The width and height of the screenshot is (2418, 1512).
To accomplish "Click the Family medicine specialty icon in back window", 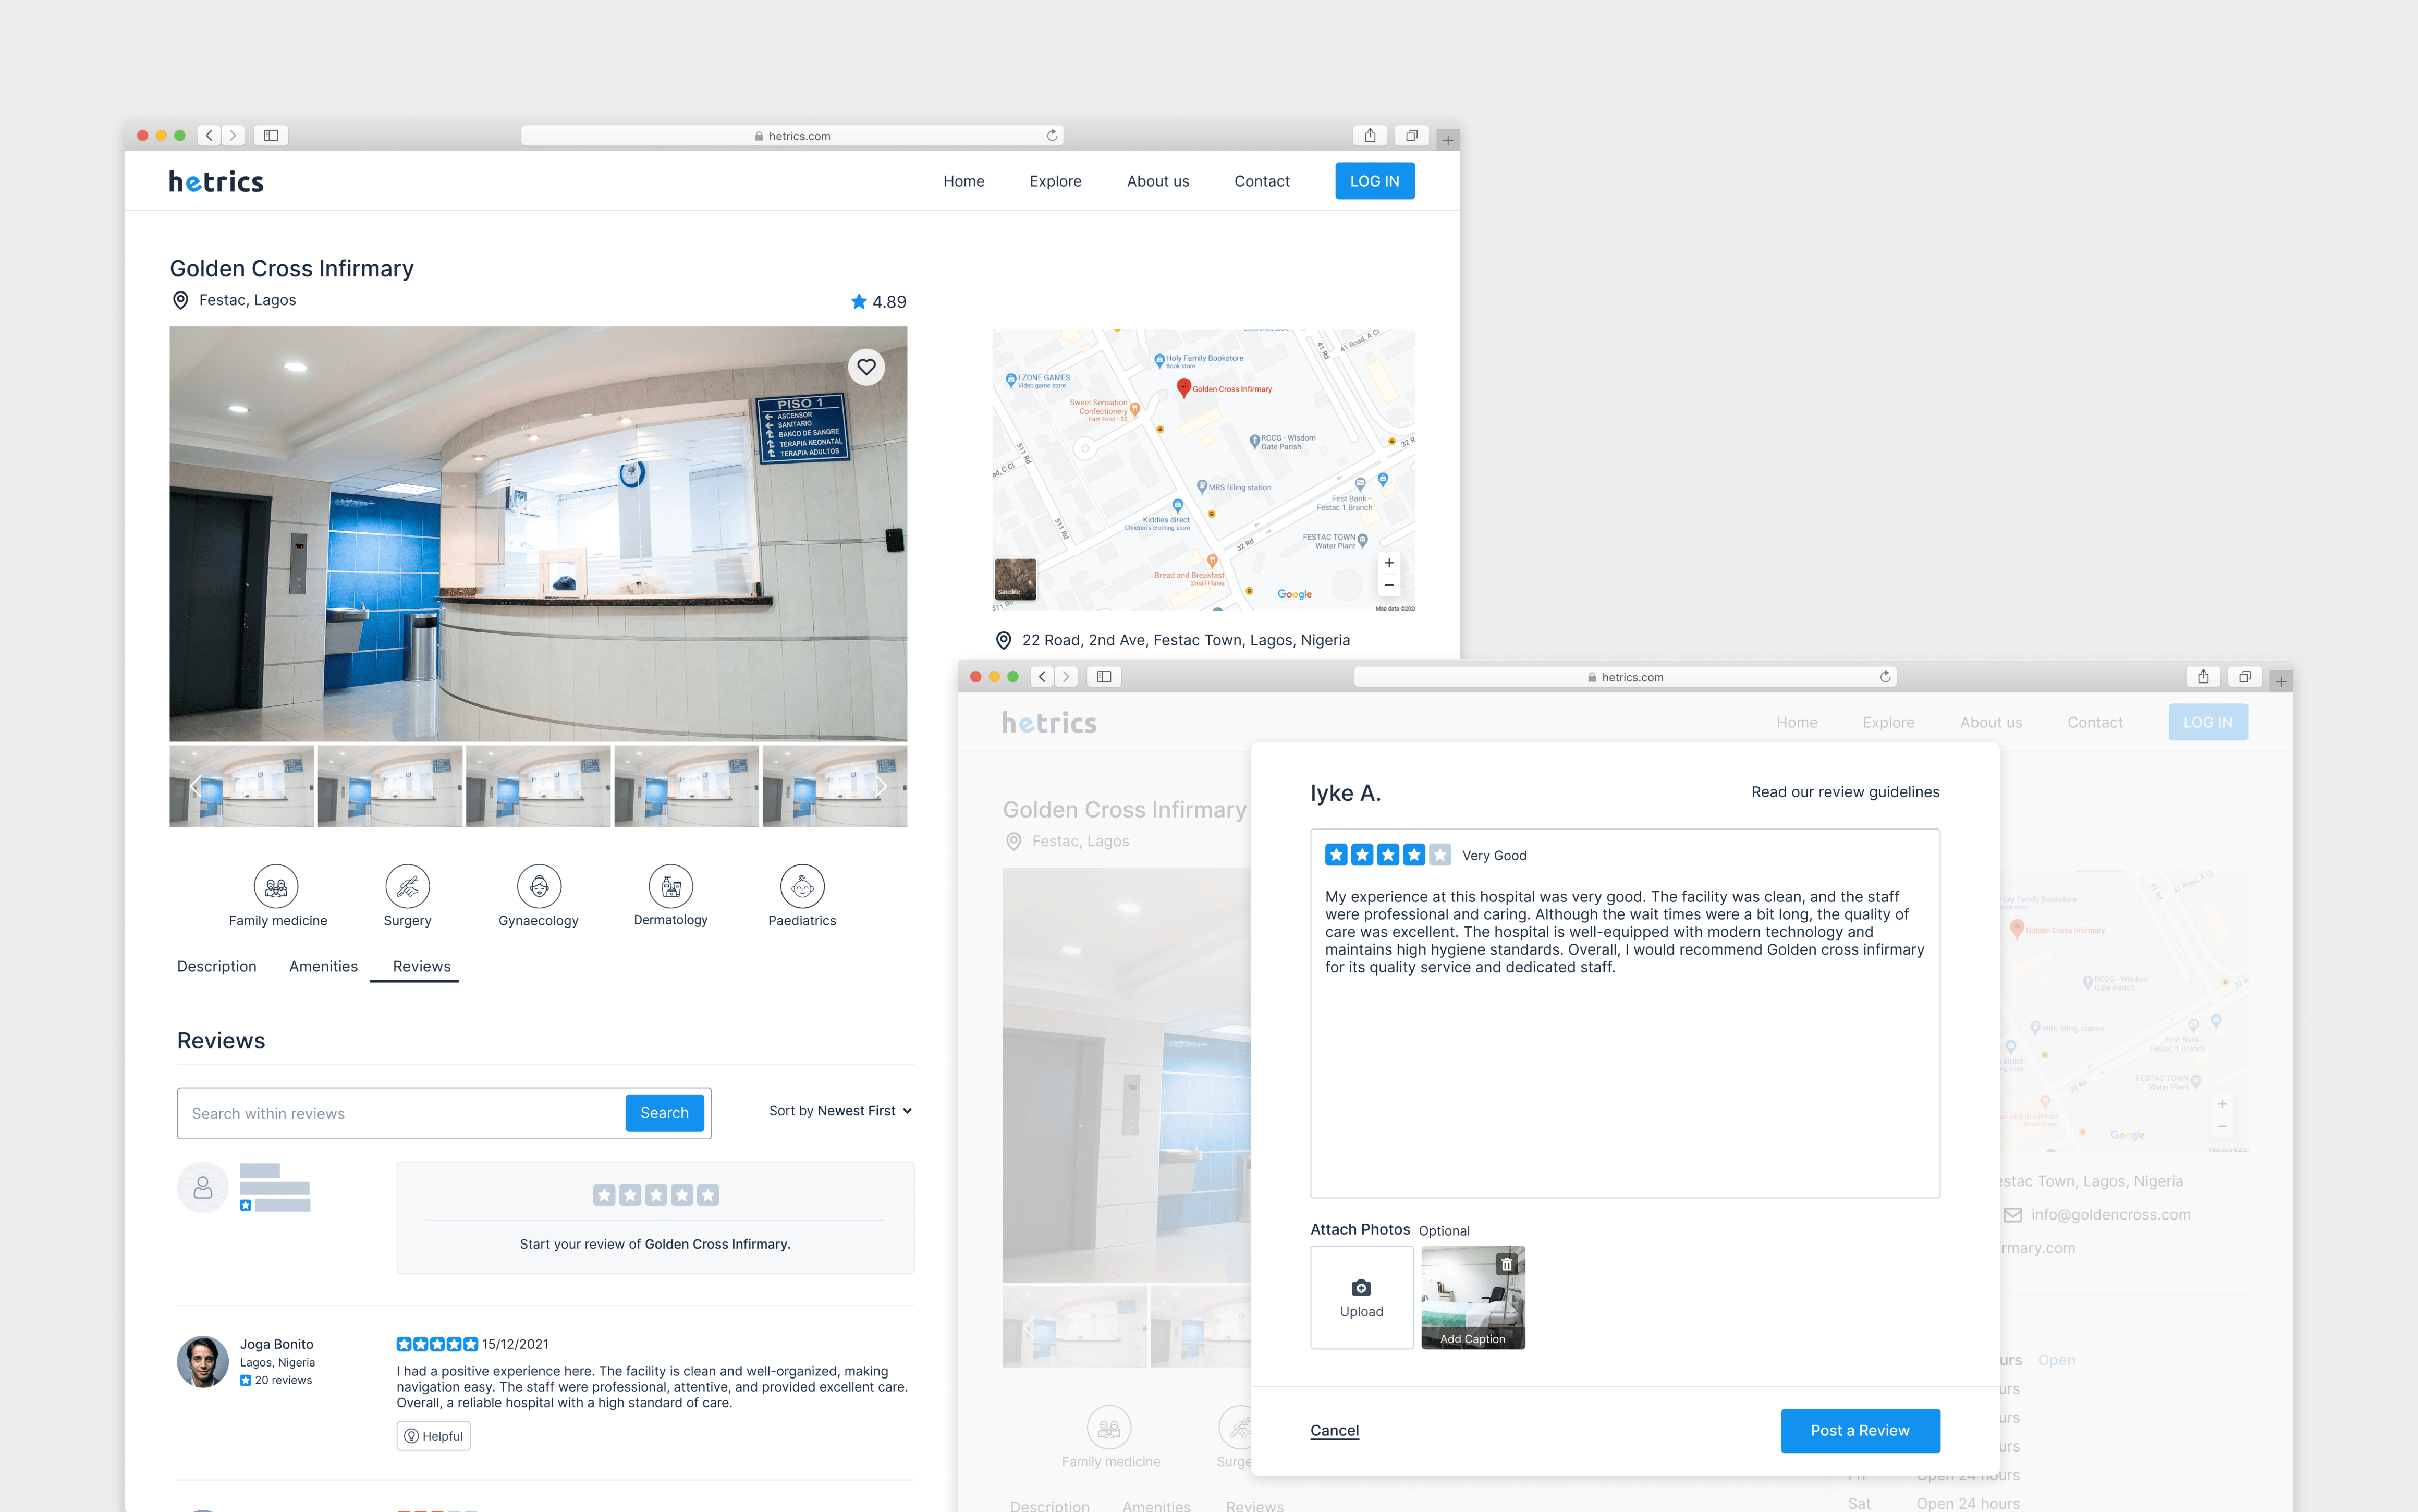I will coord(276,886).
